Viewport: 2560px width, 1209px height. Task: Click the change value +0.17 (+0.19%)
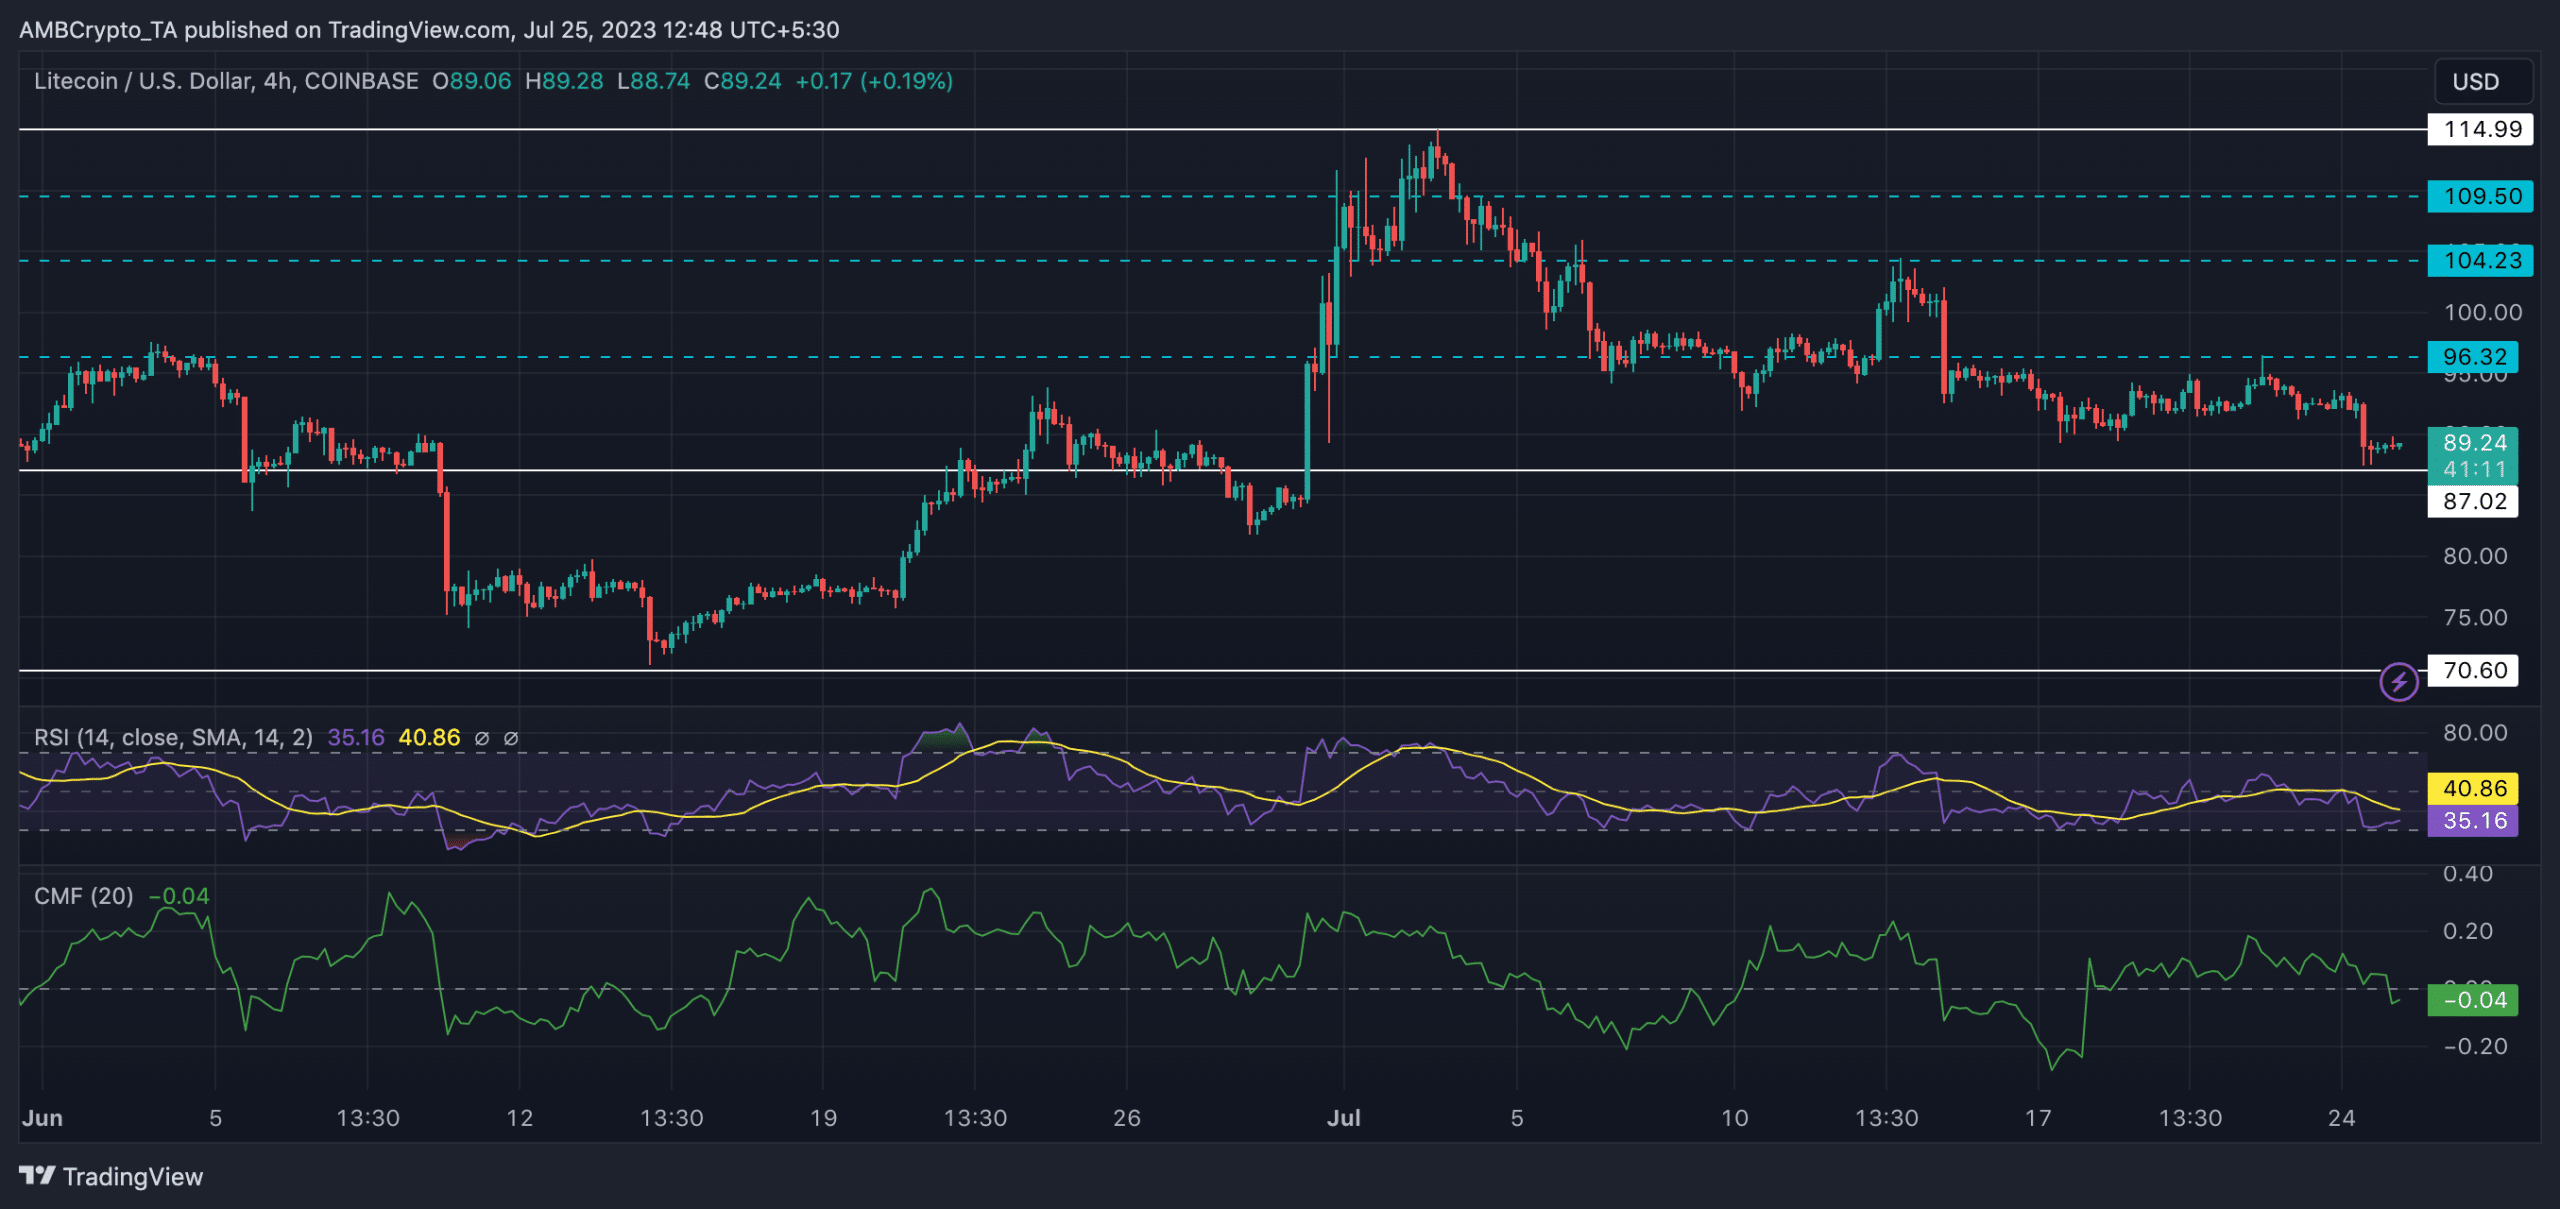pyautogui.click(x=874, y=81)
